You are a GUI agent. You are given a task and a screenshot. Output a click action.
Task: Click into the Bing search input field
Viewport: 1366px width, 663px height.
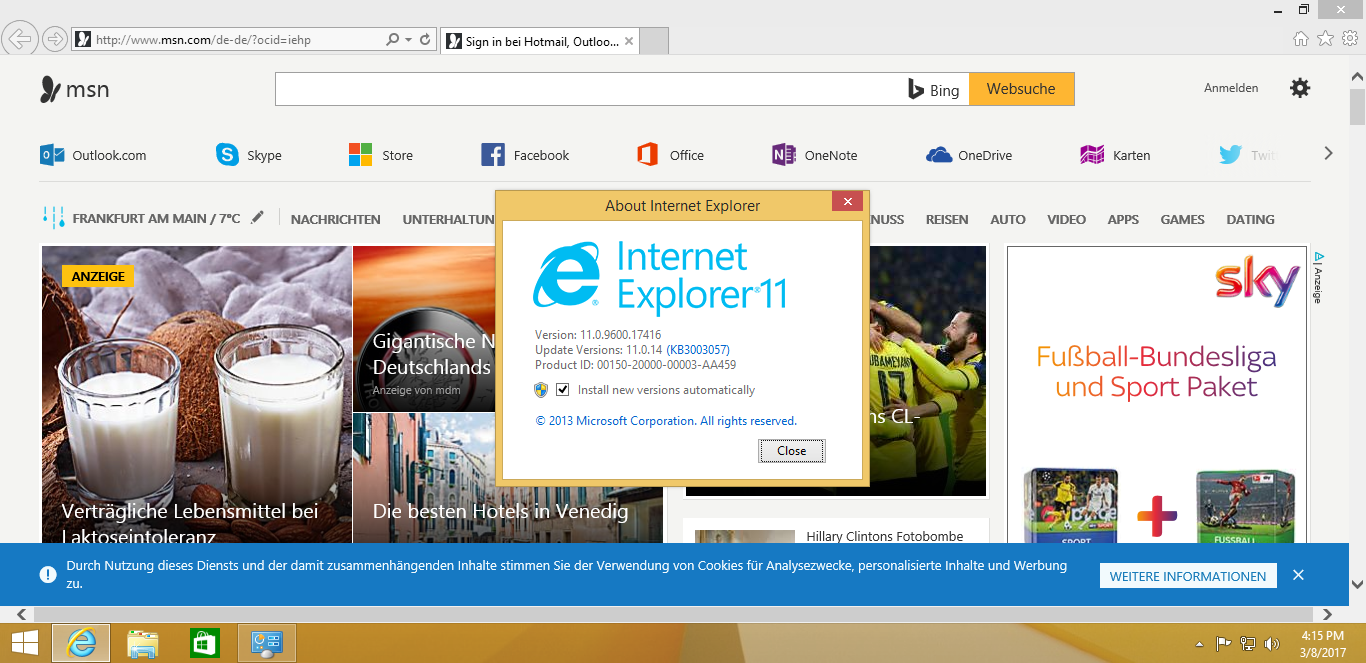point(590,89)
